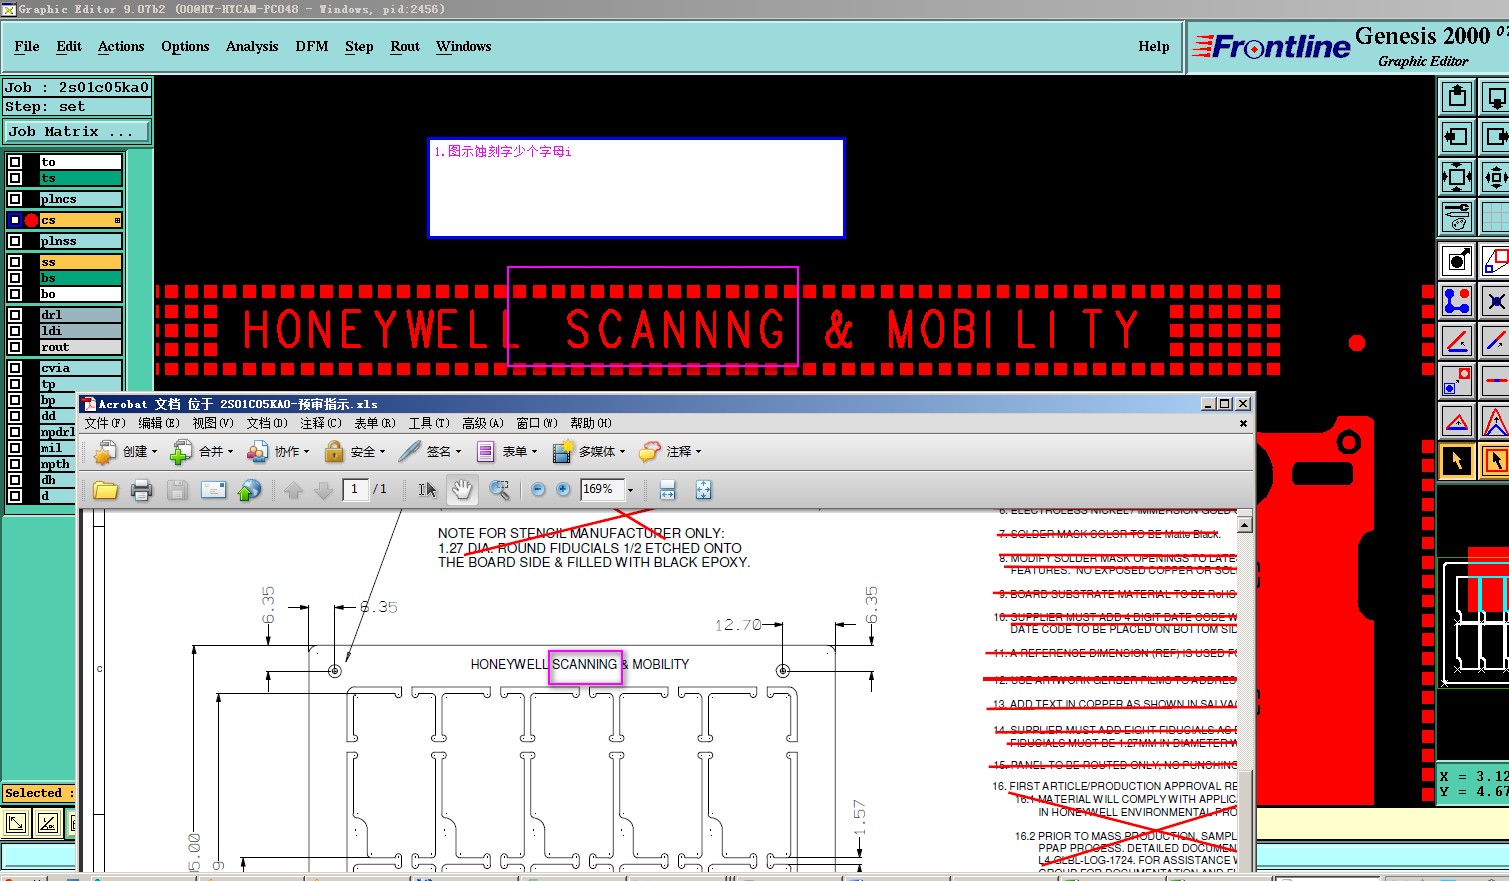The image size is (1509, 881).
Task: Click the email envelope icon in Acrobat
Action: [x=213, y=490]
